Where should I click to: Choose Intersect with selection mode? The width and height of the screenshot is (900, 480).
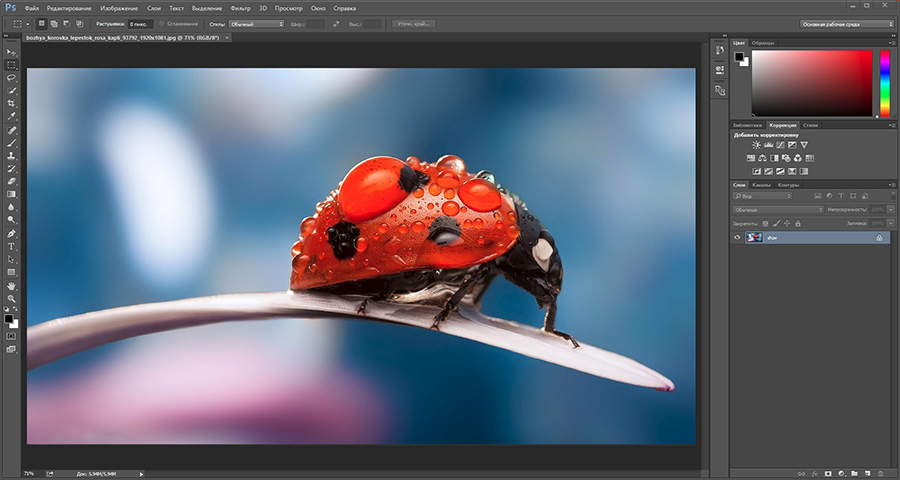point(79,24)
